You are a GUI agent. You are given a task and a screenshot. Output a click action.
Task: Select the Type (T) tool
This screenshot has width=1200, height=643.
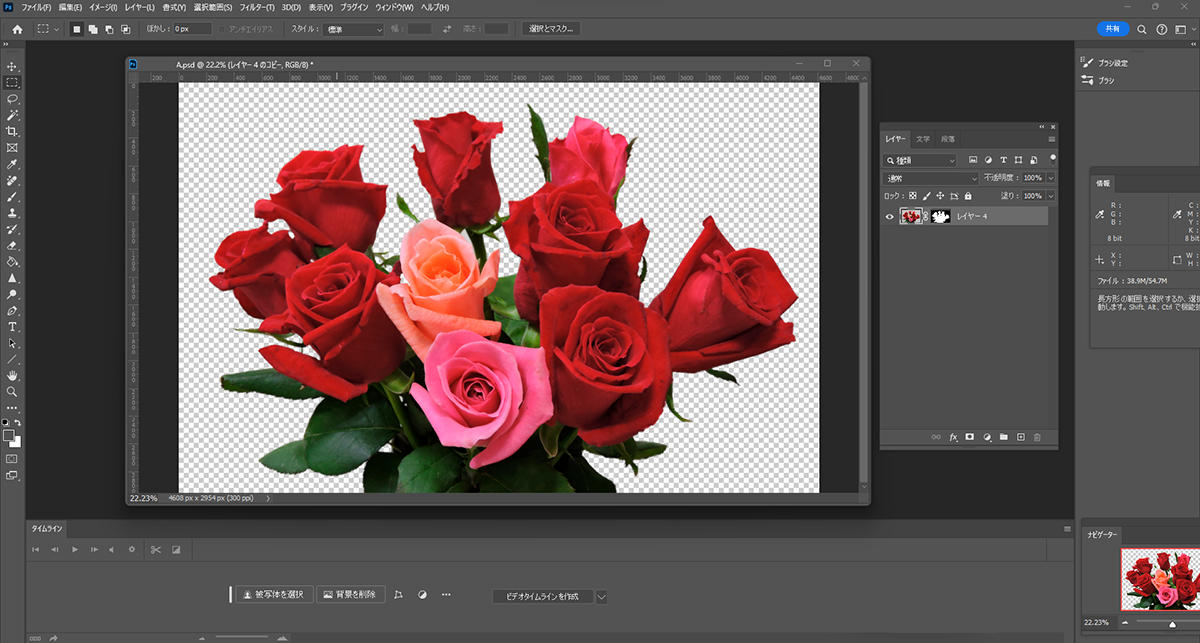[x=12, y=327]
